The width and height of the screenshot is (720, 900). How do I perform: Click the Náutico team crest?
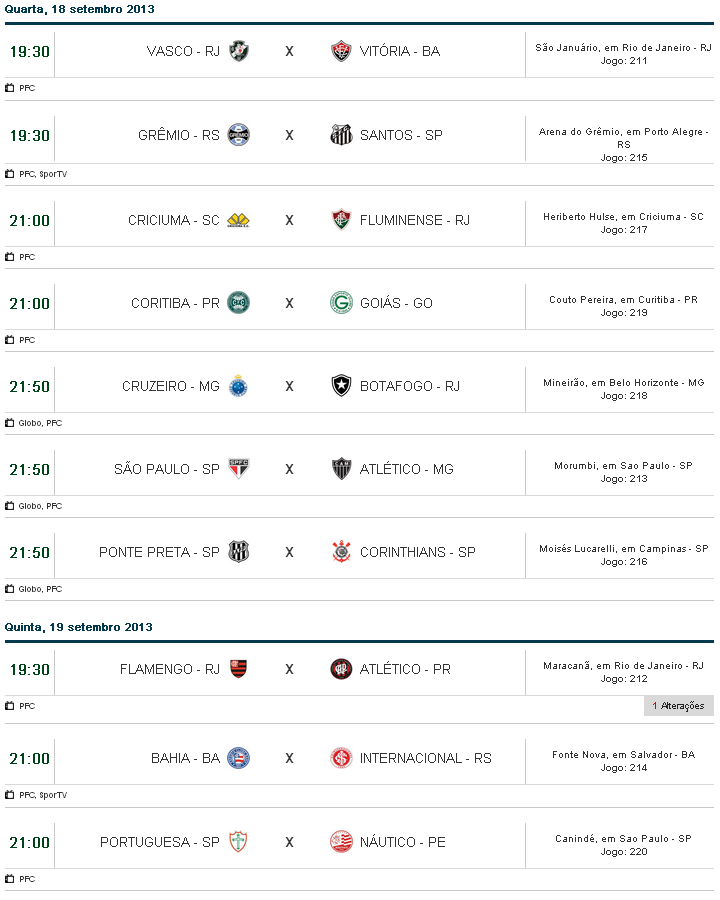(x=341, y=842)
